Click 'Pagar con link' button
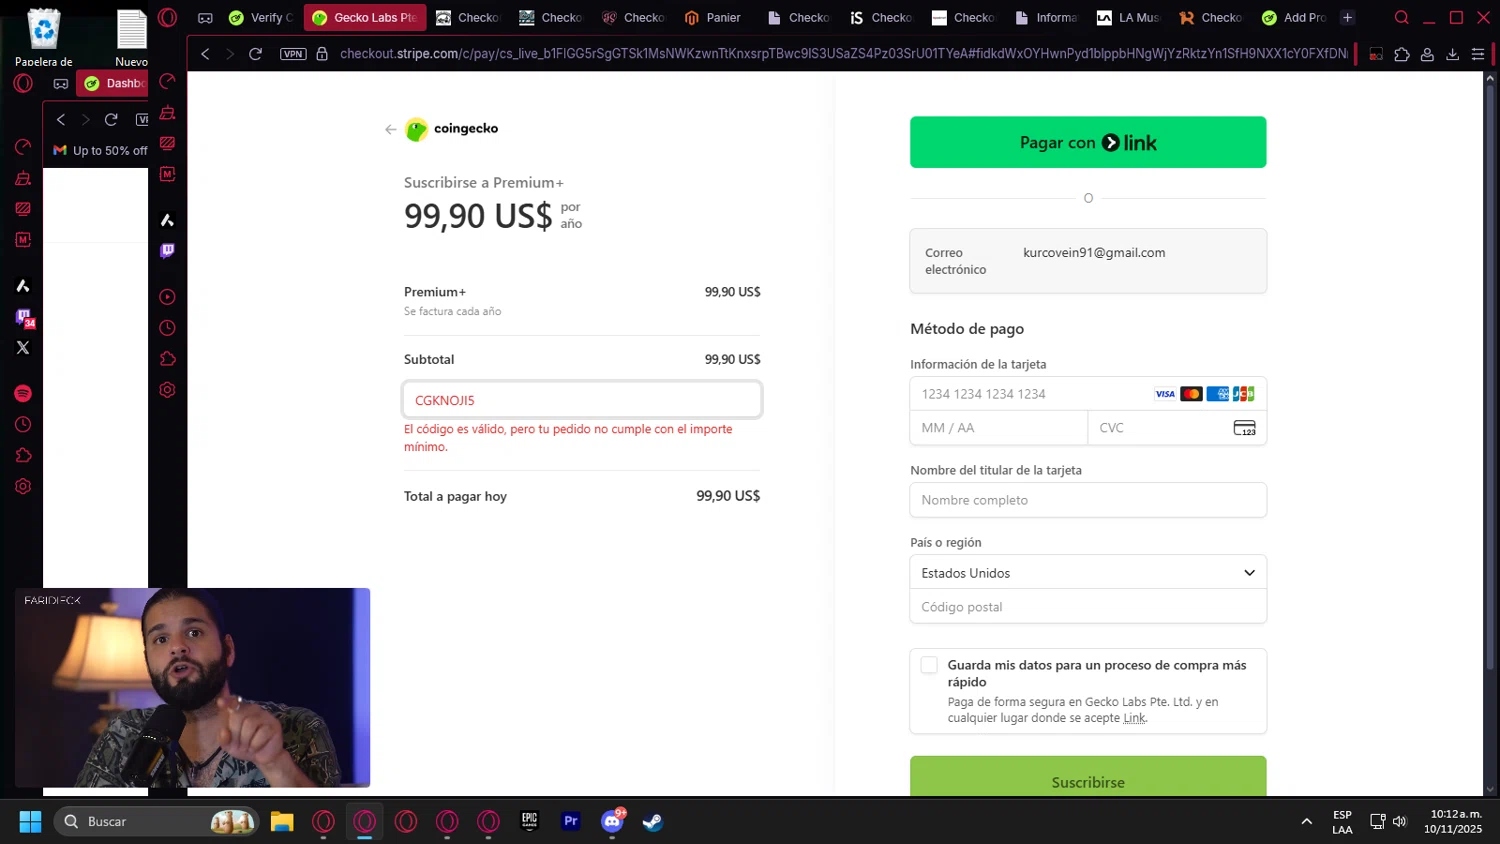Viewport: 1500px width, 844px height. [x=1088, y=142]
